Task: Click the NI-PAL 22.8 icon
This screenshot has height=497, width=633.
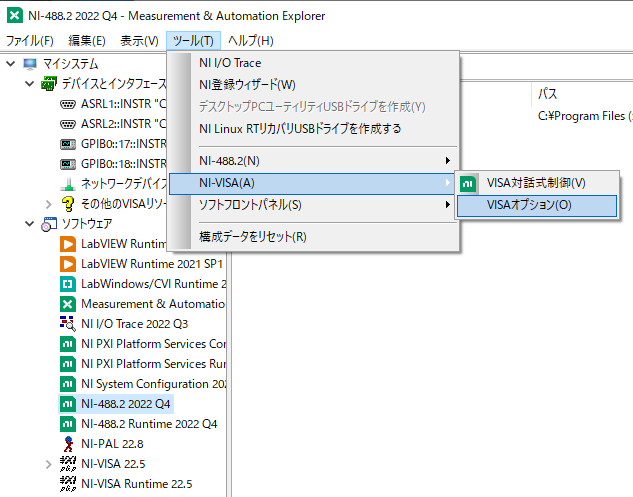Action: click(x=68, y=444)
